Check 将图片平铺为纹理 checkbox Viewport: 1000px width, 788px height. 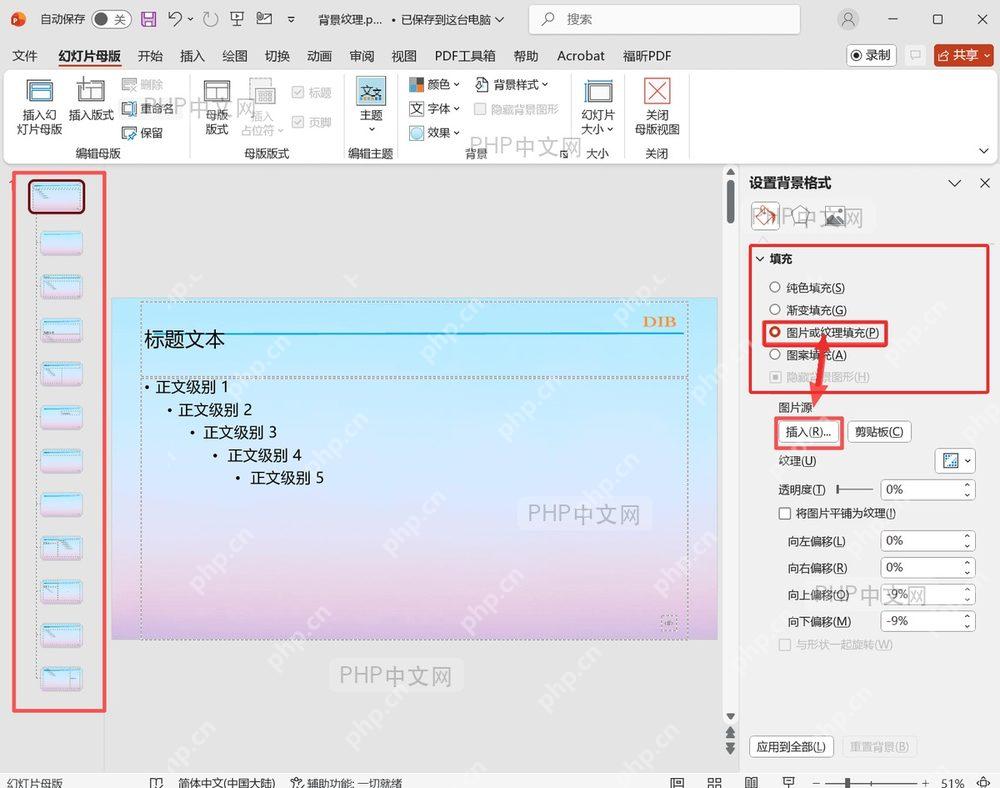click(x=785, y=513)
